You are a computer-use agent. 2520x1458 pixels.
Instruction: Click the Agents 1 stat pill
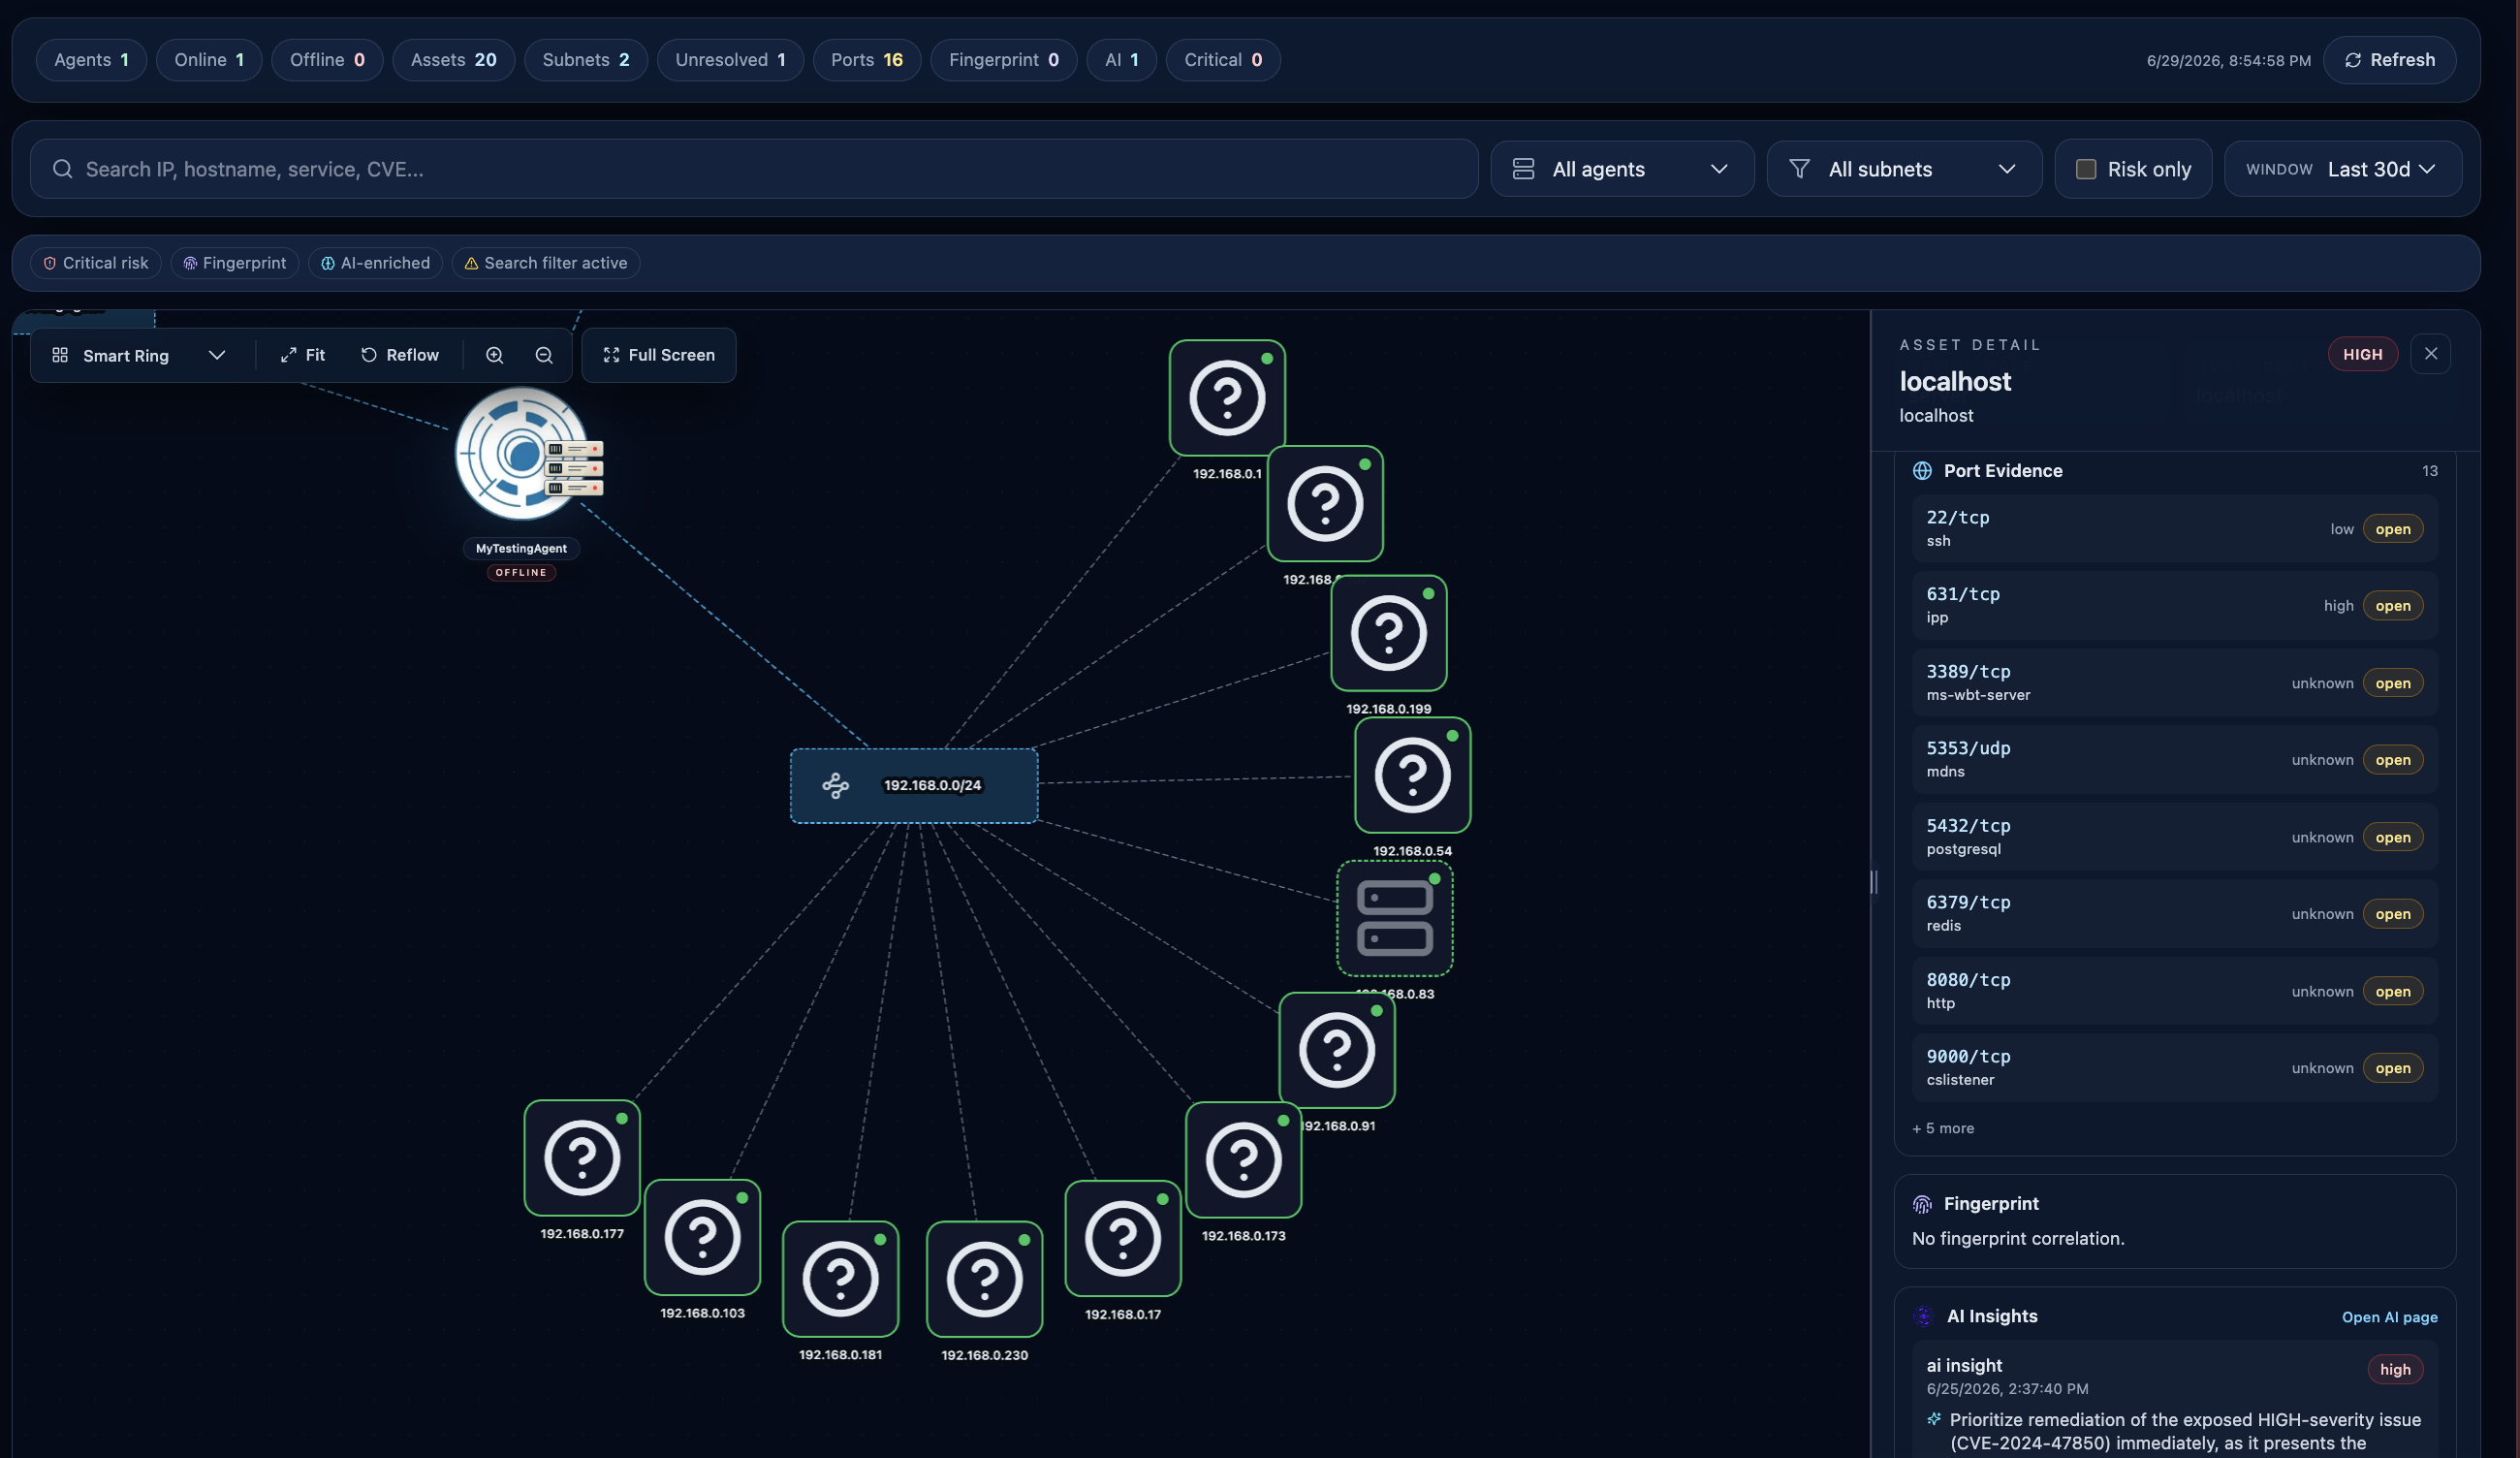coord(91,60)
